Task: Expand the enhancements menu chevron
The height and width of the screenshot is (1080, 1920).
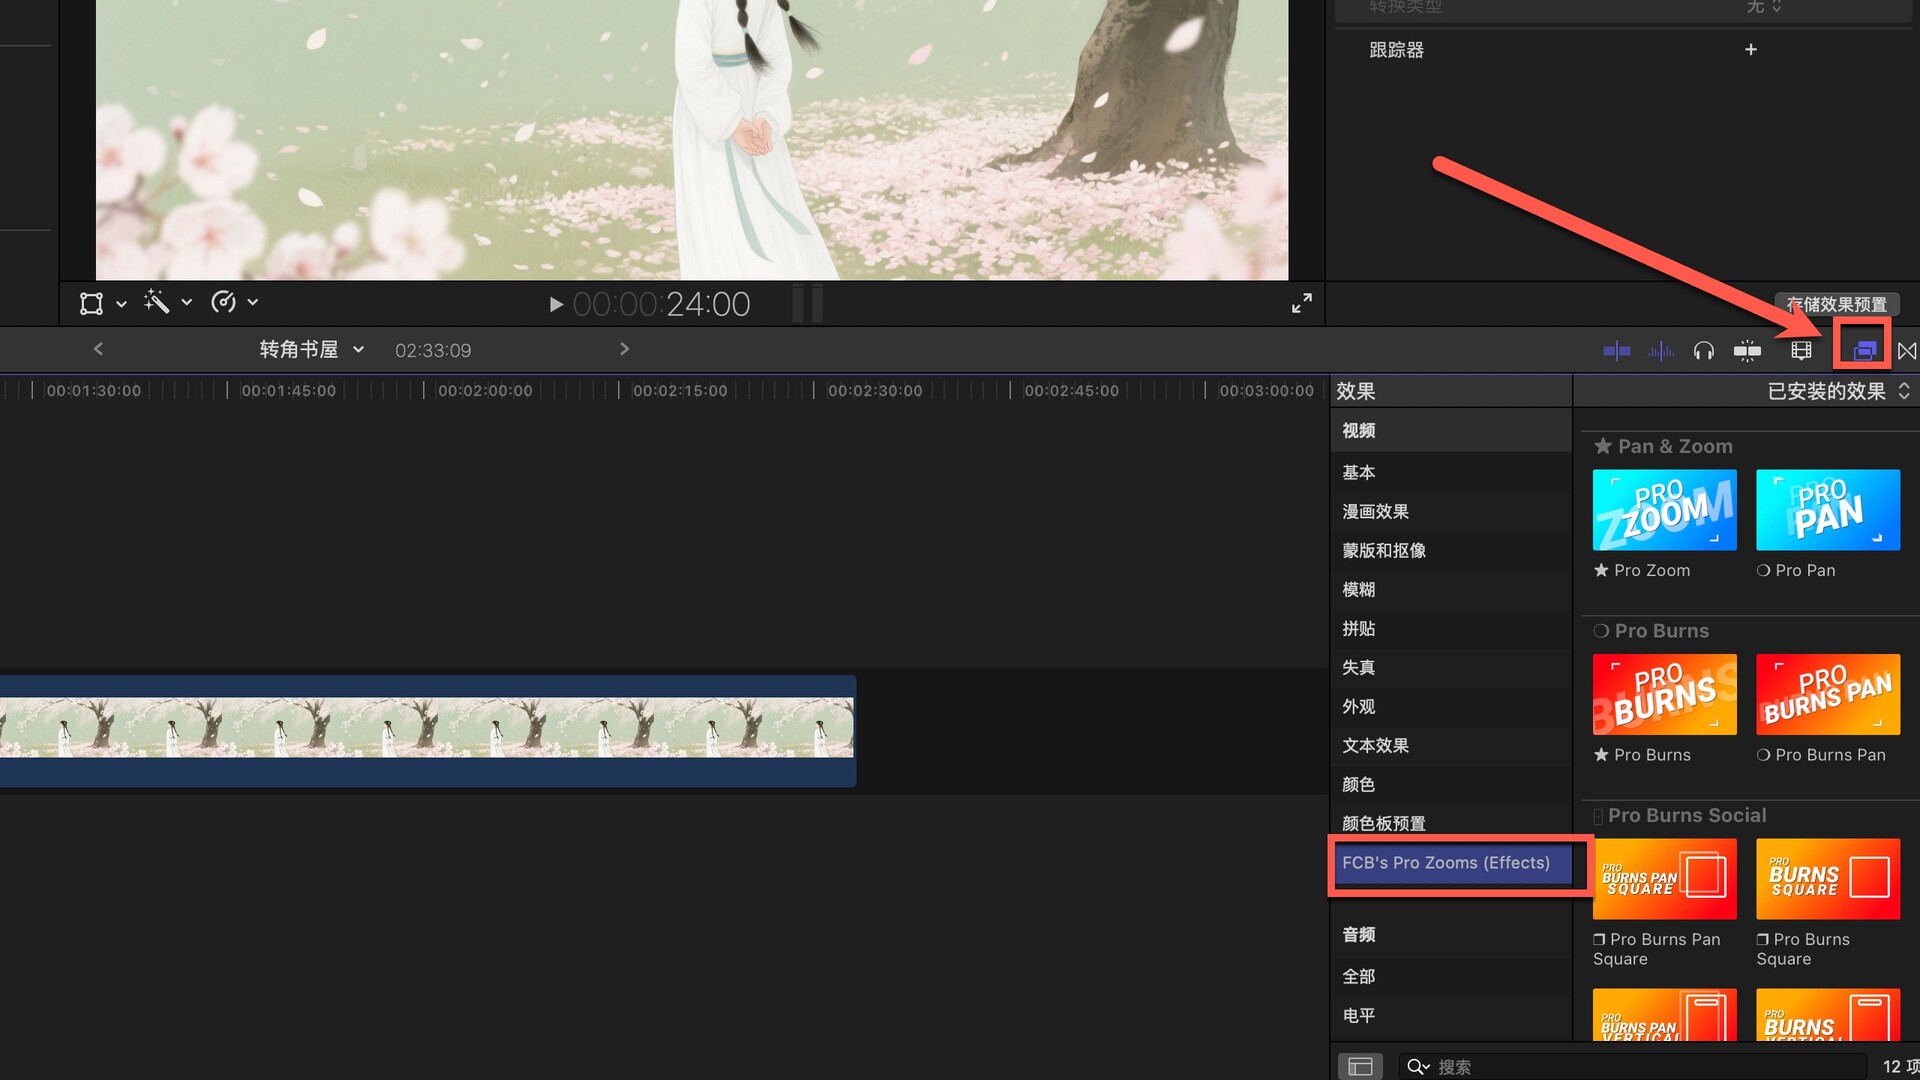Action: click(186, 302)
